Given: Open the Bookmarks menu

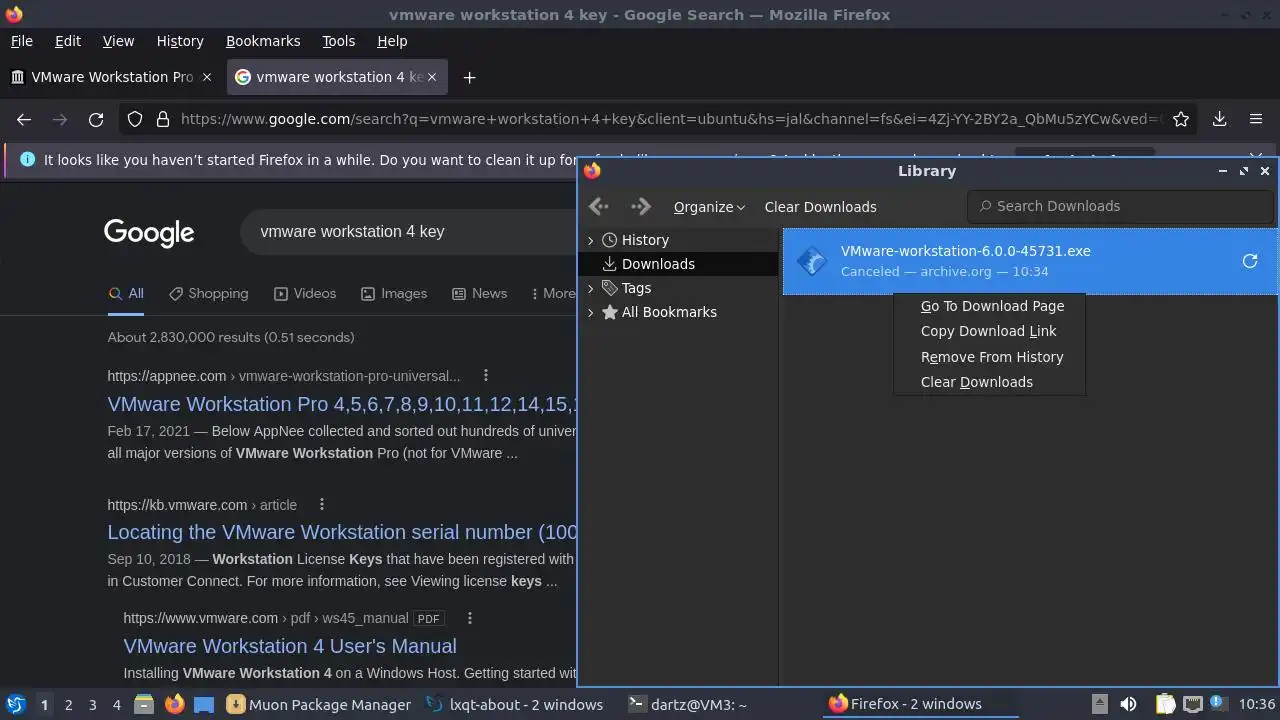Looking at the screenshot, I should [x=263, y=41].
